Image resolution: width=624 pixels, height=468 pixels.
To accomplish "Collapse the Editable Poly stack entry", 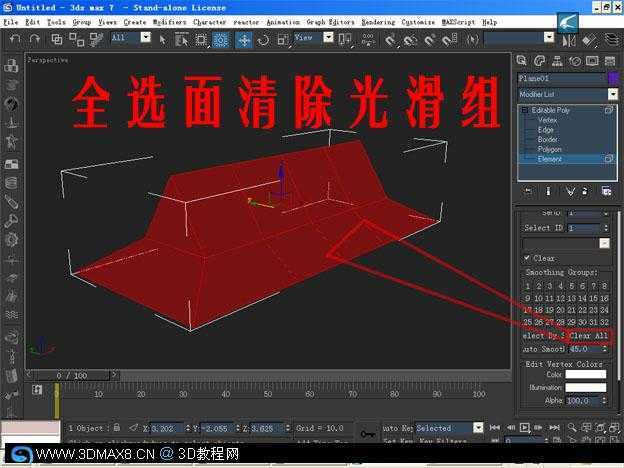I will click(525, 110).
